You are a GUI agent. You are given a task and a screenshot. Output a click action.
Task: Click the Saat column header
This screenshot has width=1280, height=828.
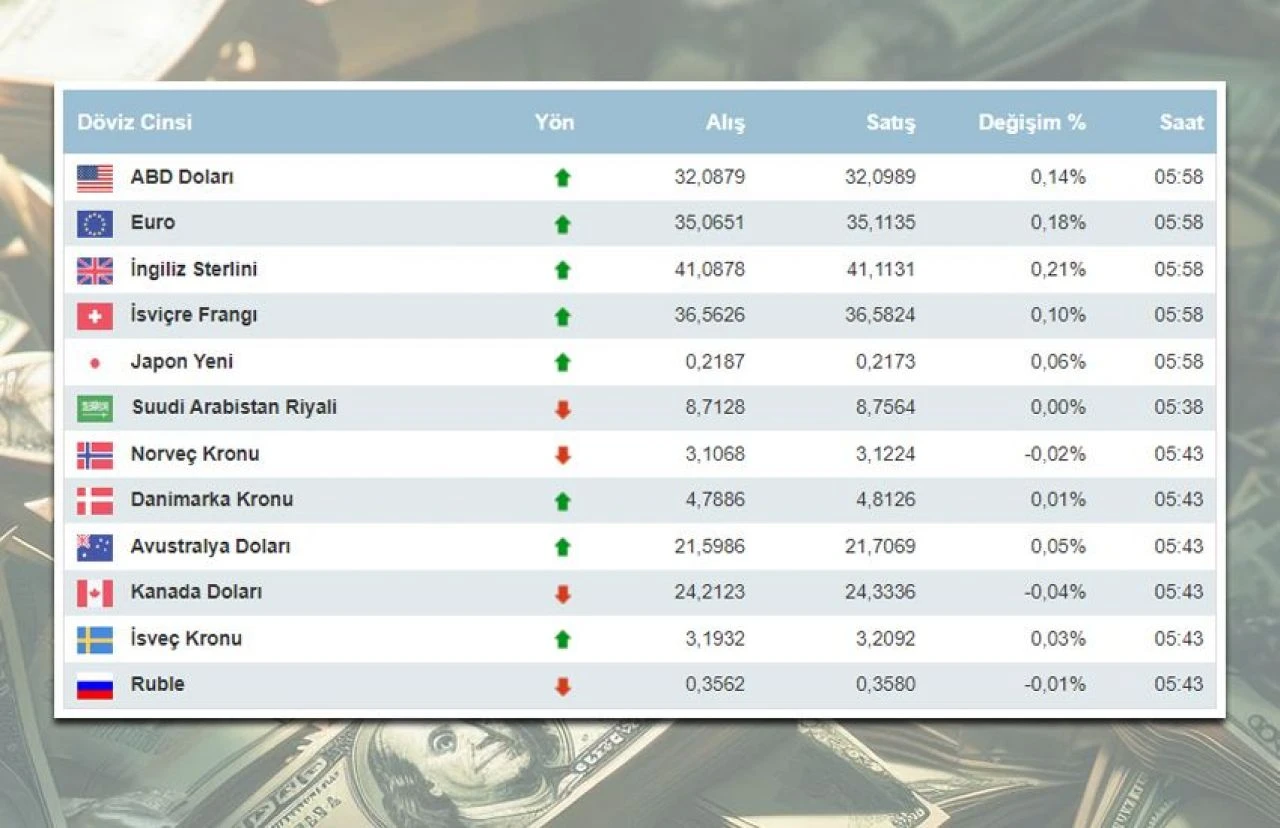1180,123
